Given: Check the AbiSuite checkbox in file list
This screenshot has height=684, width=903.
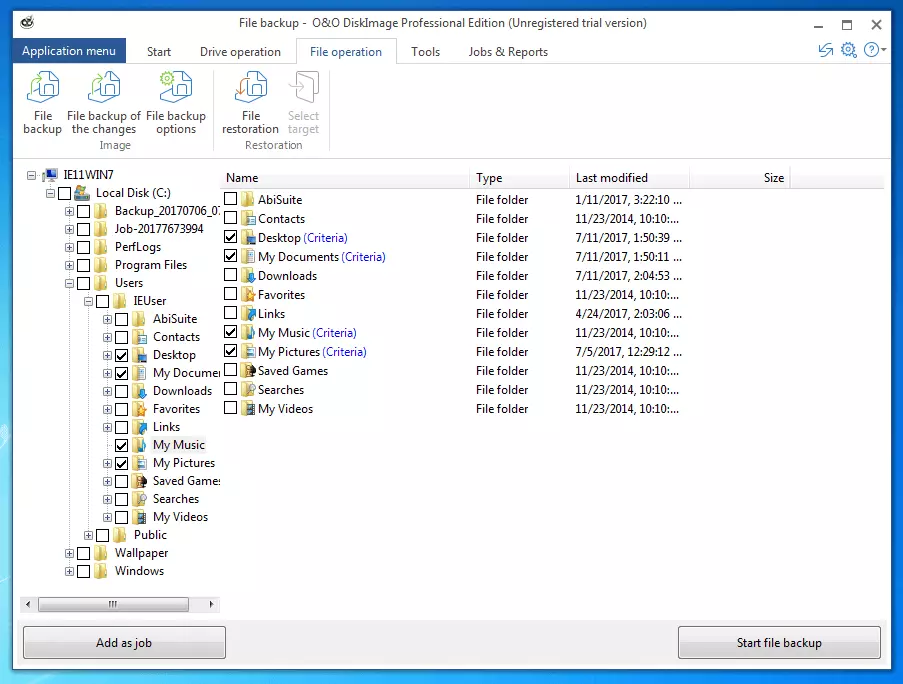Looking at the screenshot, I should click(231, 200).
